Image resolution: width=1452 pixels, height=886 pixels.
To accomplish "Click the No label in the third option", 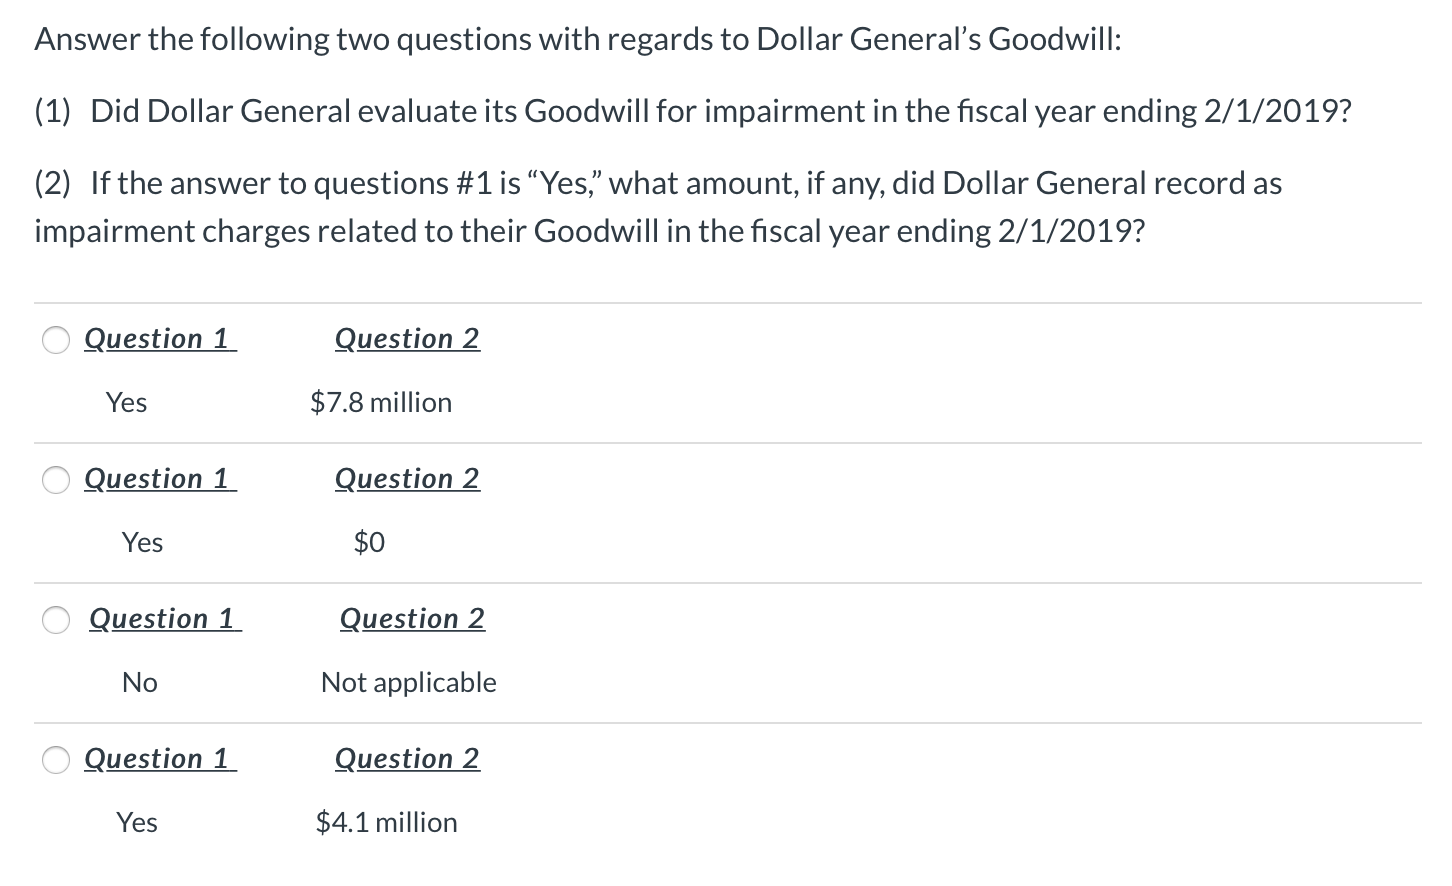I will coord(140,682).
